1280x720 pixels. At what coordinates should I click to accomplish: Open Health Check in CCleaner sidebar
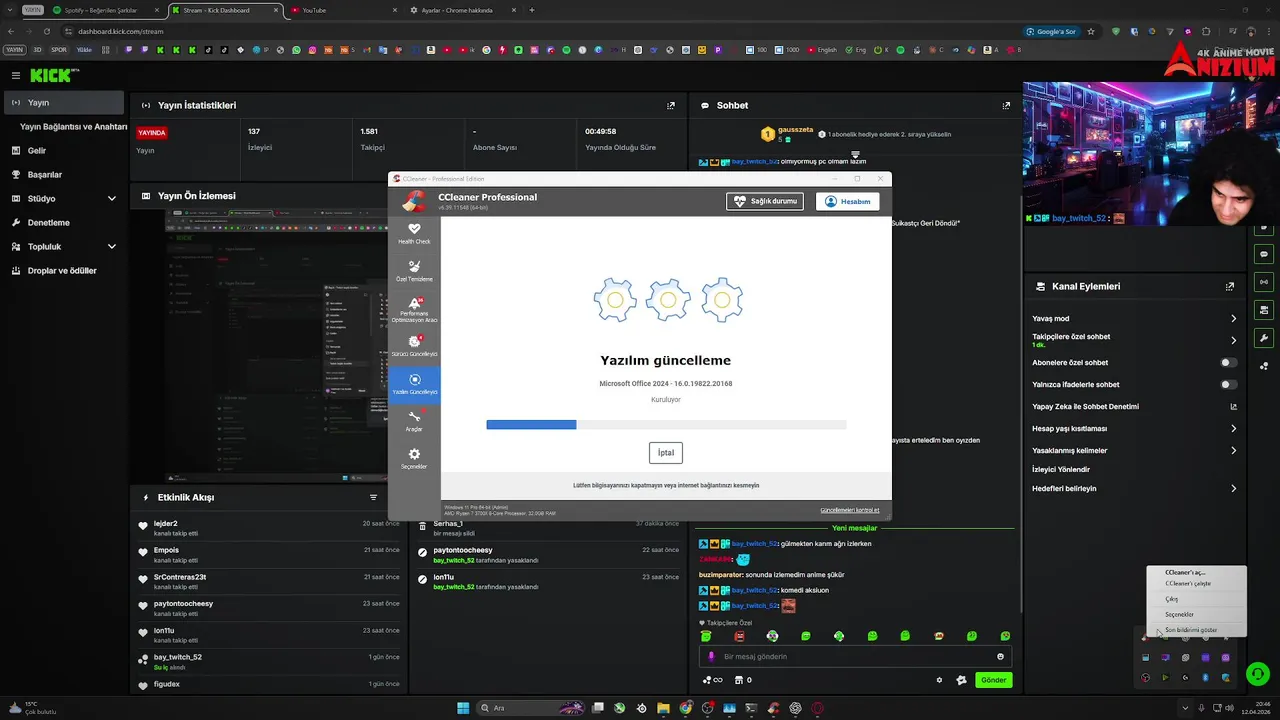(414, 234)
